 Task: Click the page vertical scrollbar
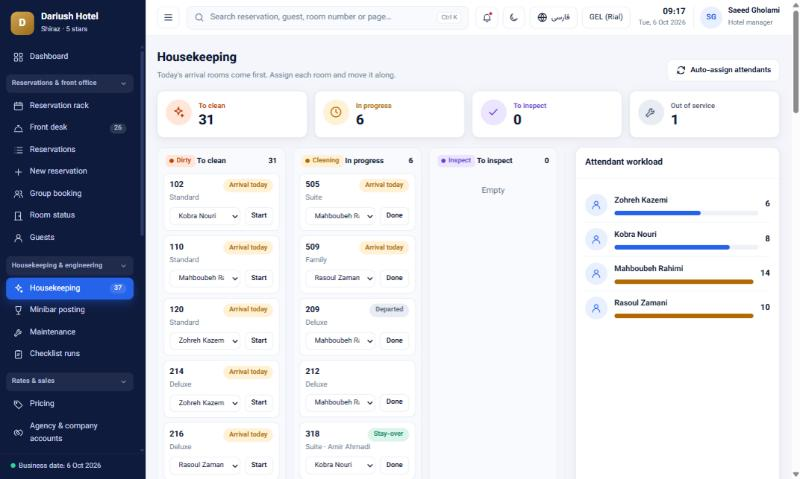coord(795,61)
